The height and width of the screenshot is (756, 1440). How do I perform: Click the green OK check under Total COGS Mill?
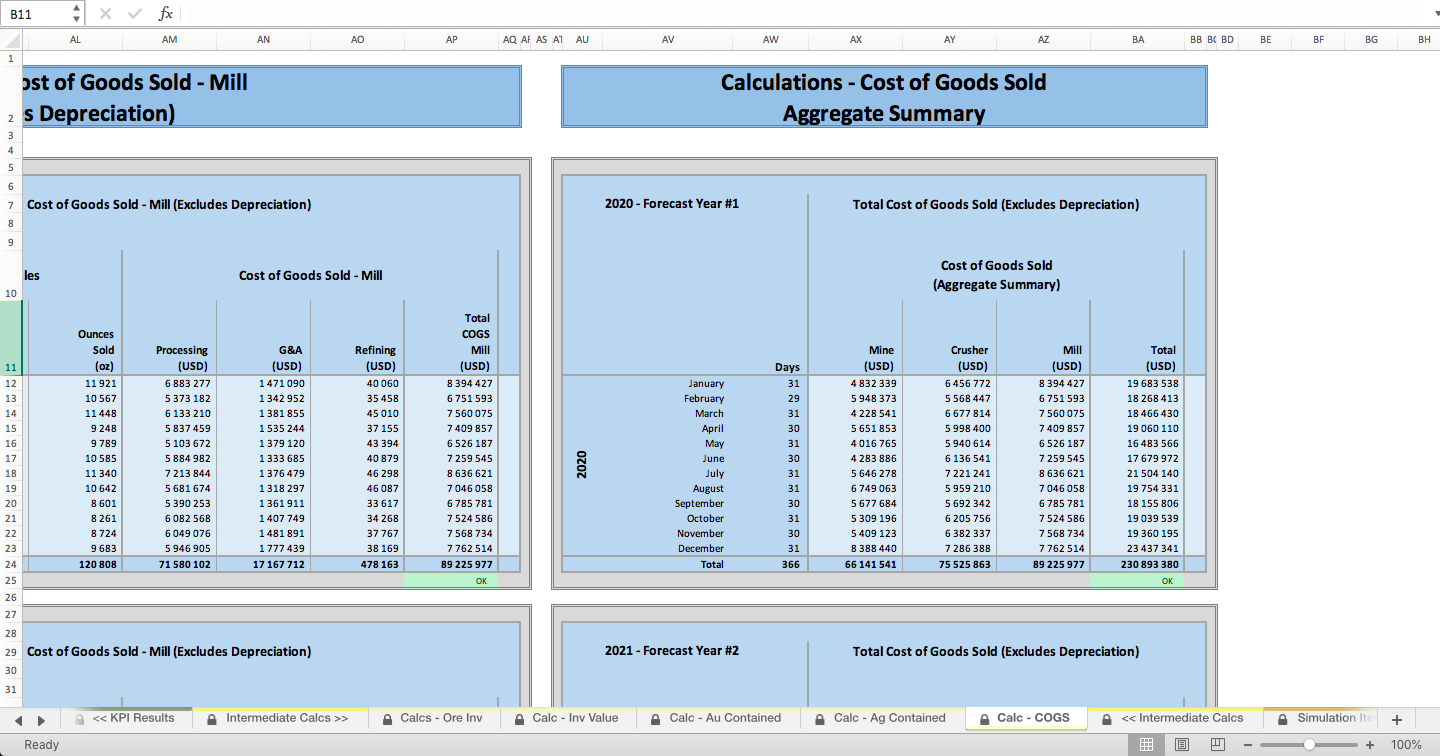click(451, 581)
